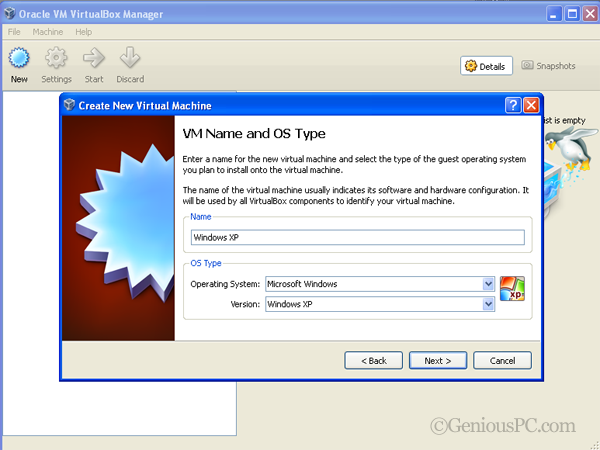The width and height of the screenshot is (600, 450).
Task: Click the 'OS Type' group label
Action: coord(206,263)
